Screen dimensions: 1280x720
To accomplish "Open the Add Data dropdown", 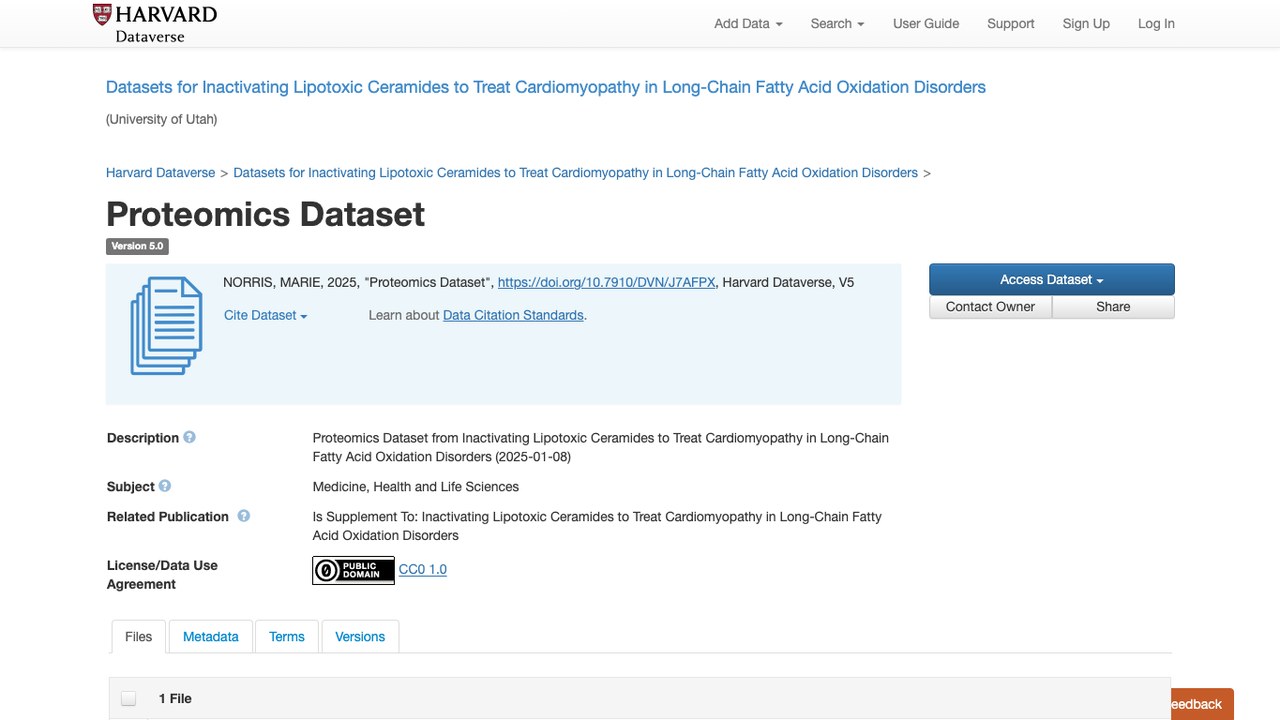I will (x=748, y=24).
